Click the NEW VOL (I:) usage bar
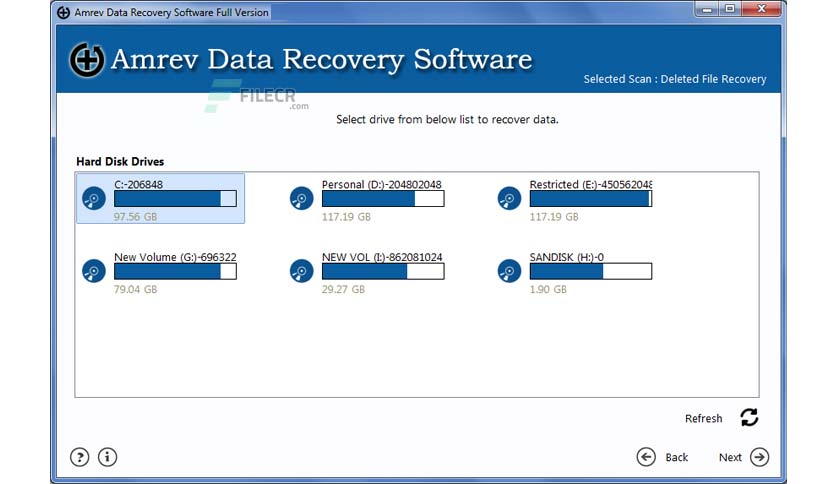Viewport: 836px width, 484px height. click(383, 271)
